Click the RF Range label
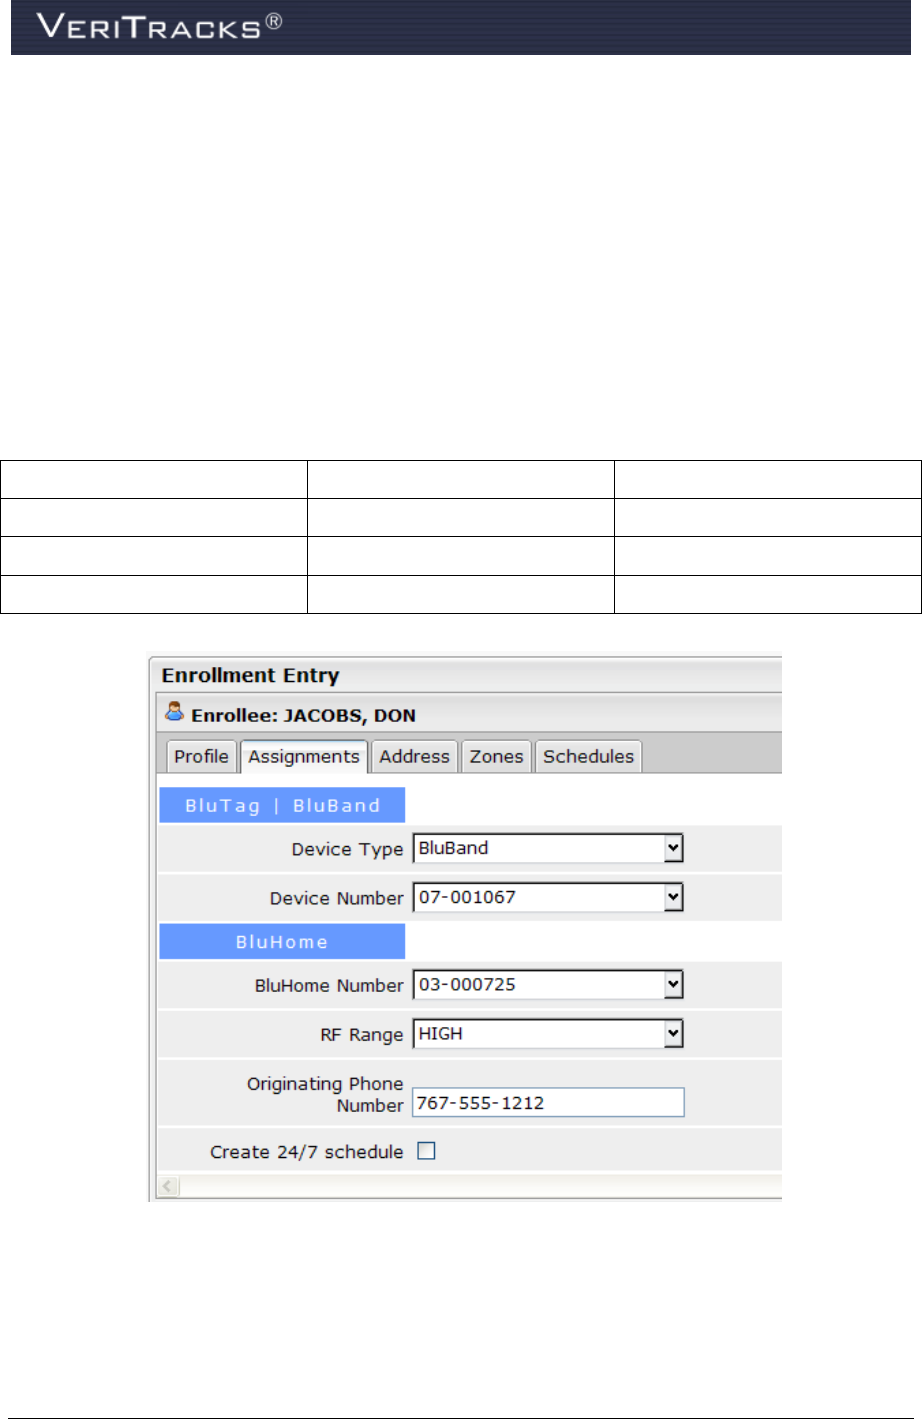922x1419 pixels. (x=361, y=1035)
